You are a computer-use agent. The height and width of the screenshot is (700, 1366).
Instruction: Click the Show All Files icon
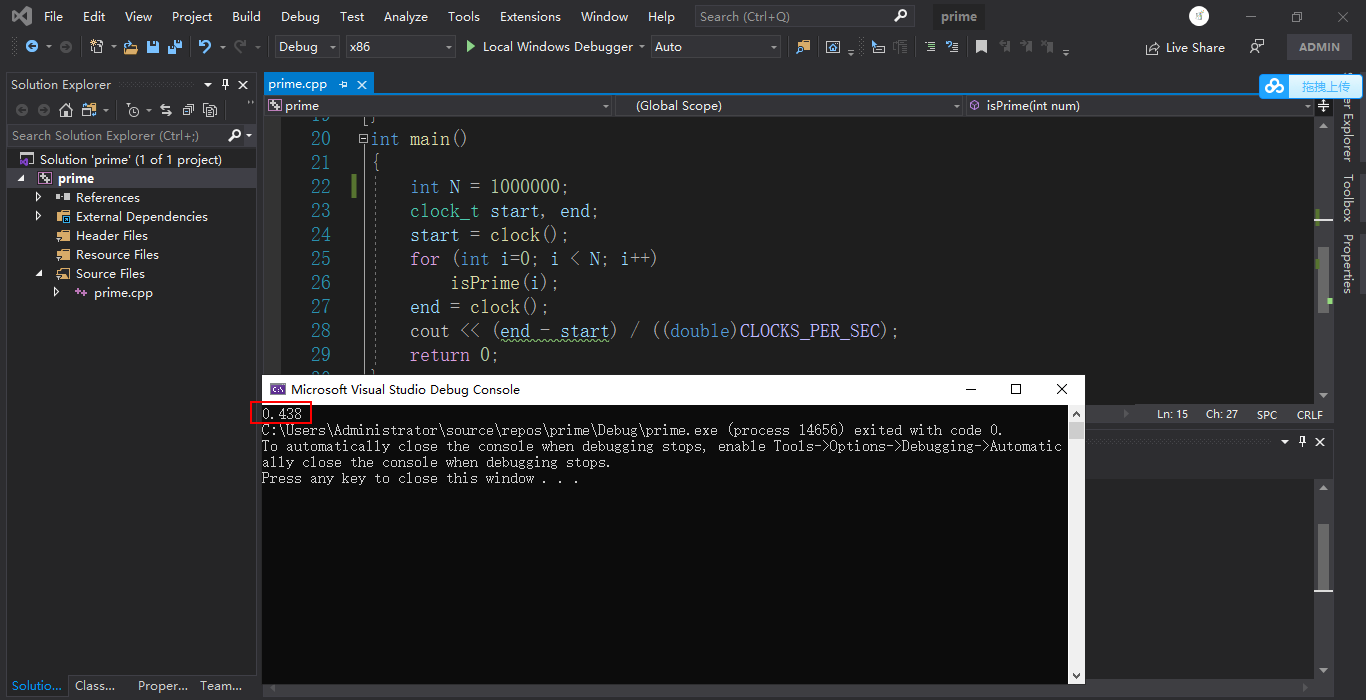(x=210, y=110)
